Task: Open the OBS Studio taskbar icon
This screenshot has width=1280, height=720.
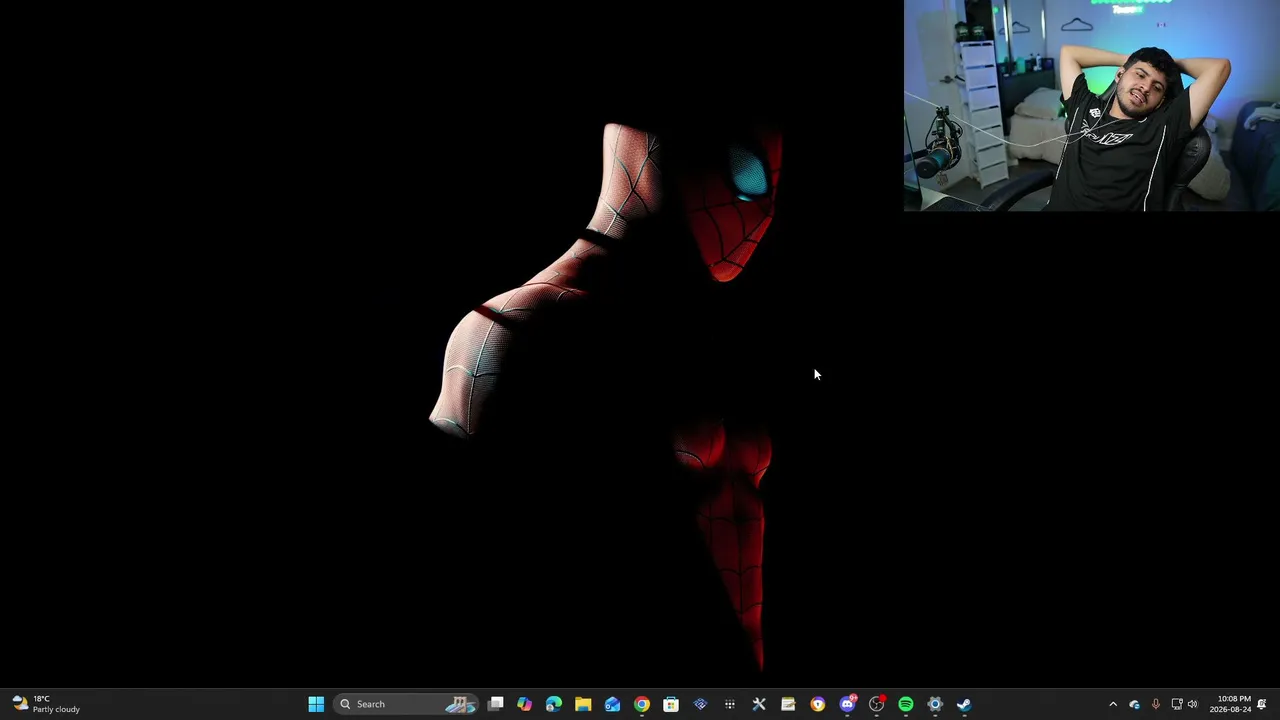Action: point(877,704)
